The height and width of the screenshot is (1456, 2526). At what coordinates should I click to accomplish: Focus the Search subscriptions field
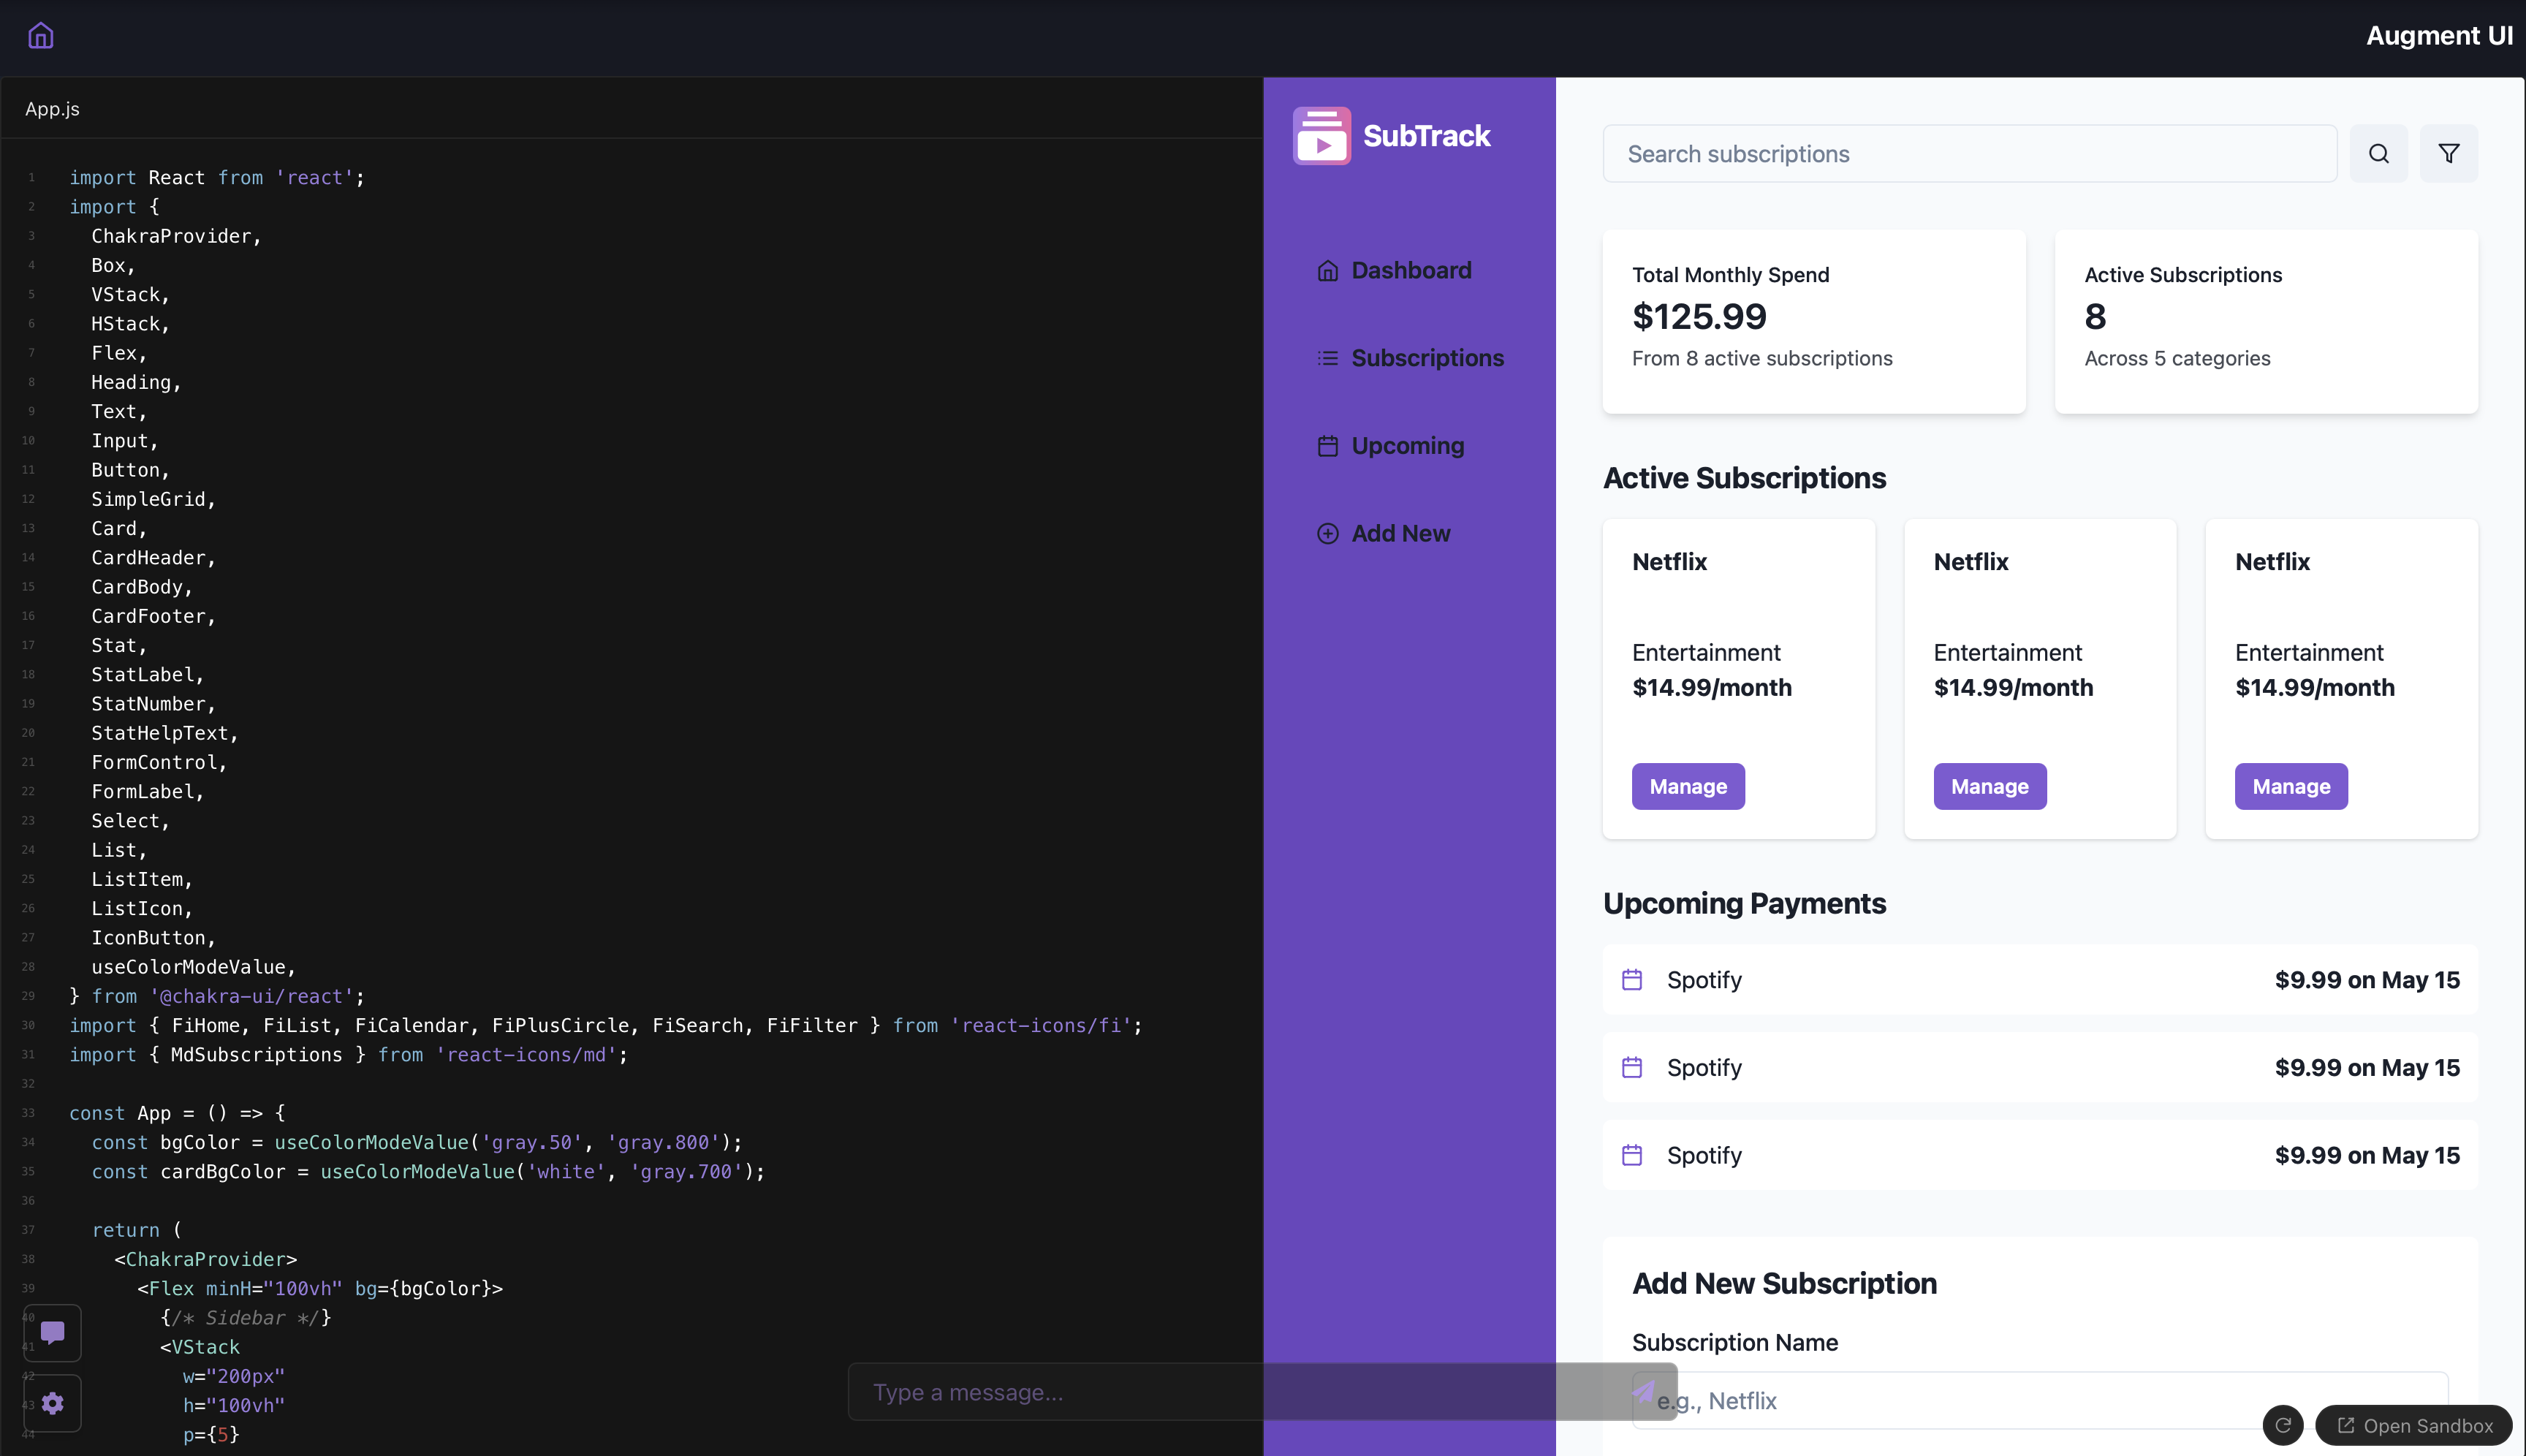click(x=1968, y=154)
